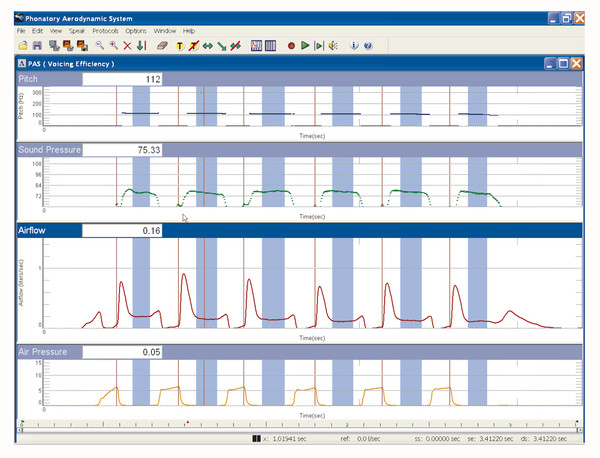Screen dimensions: 600x458
Task: Click the speaker audio icon
Action: [332, 45]
